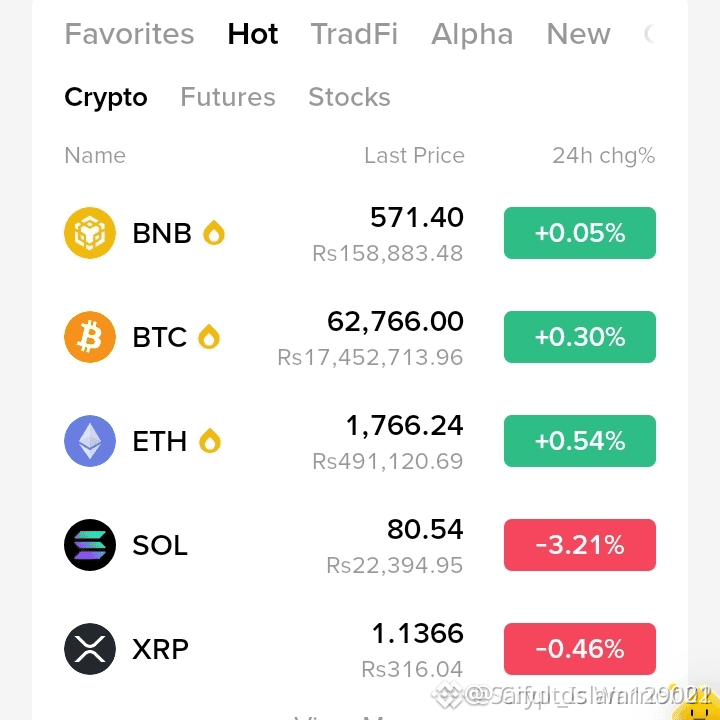This screenshot has width=720, height=720.
Task: Tap the flame icon next to BTC
Action: 209,337
